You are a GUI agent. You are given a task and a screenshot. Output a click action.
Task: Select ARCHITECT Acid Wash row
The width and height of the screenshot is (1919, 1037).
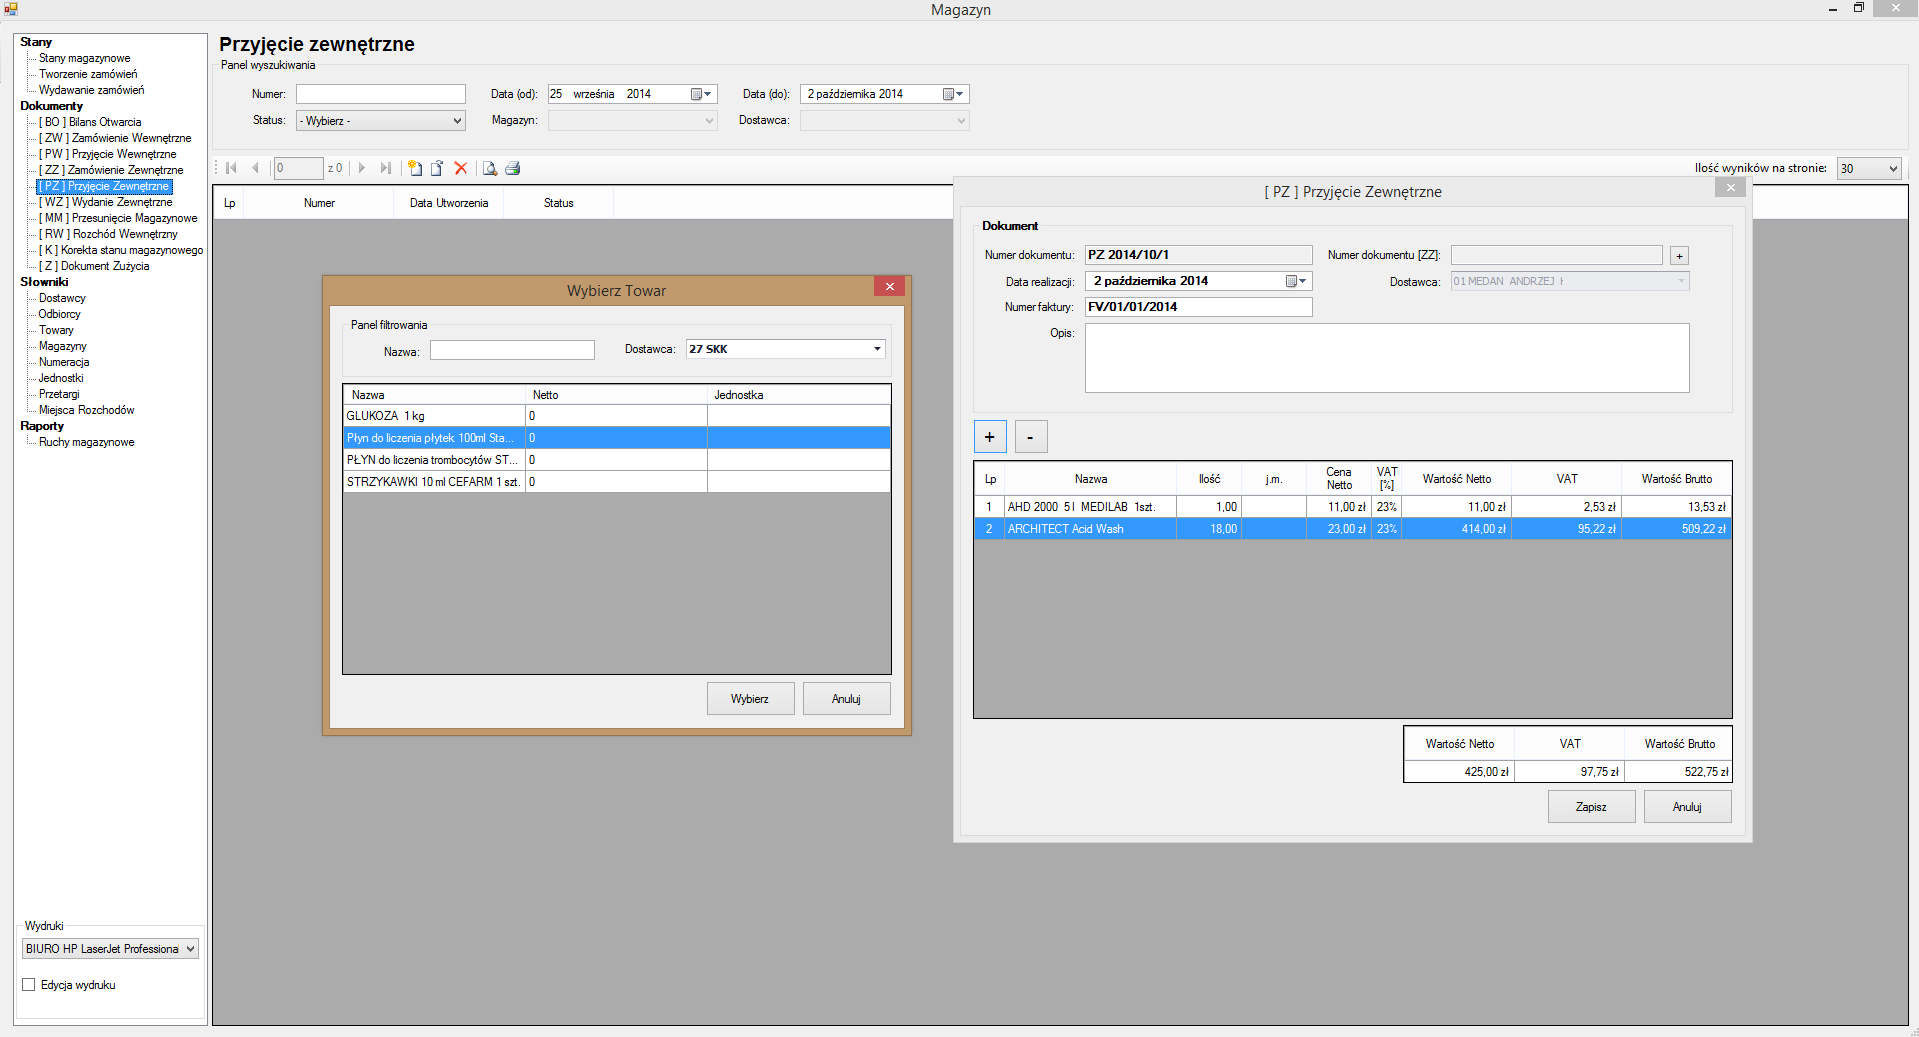pyautogui.click(x=1353, y=529)
